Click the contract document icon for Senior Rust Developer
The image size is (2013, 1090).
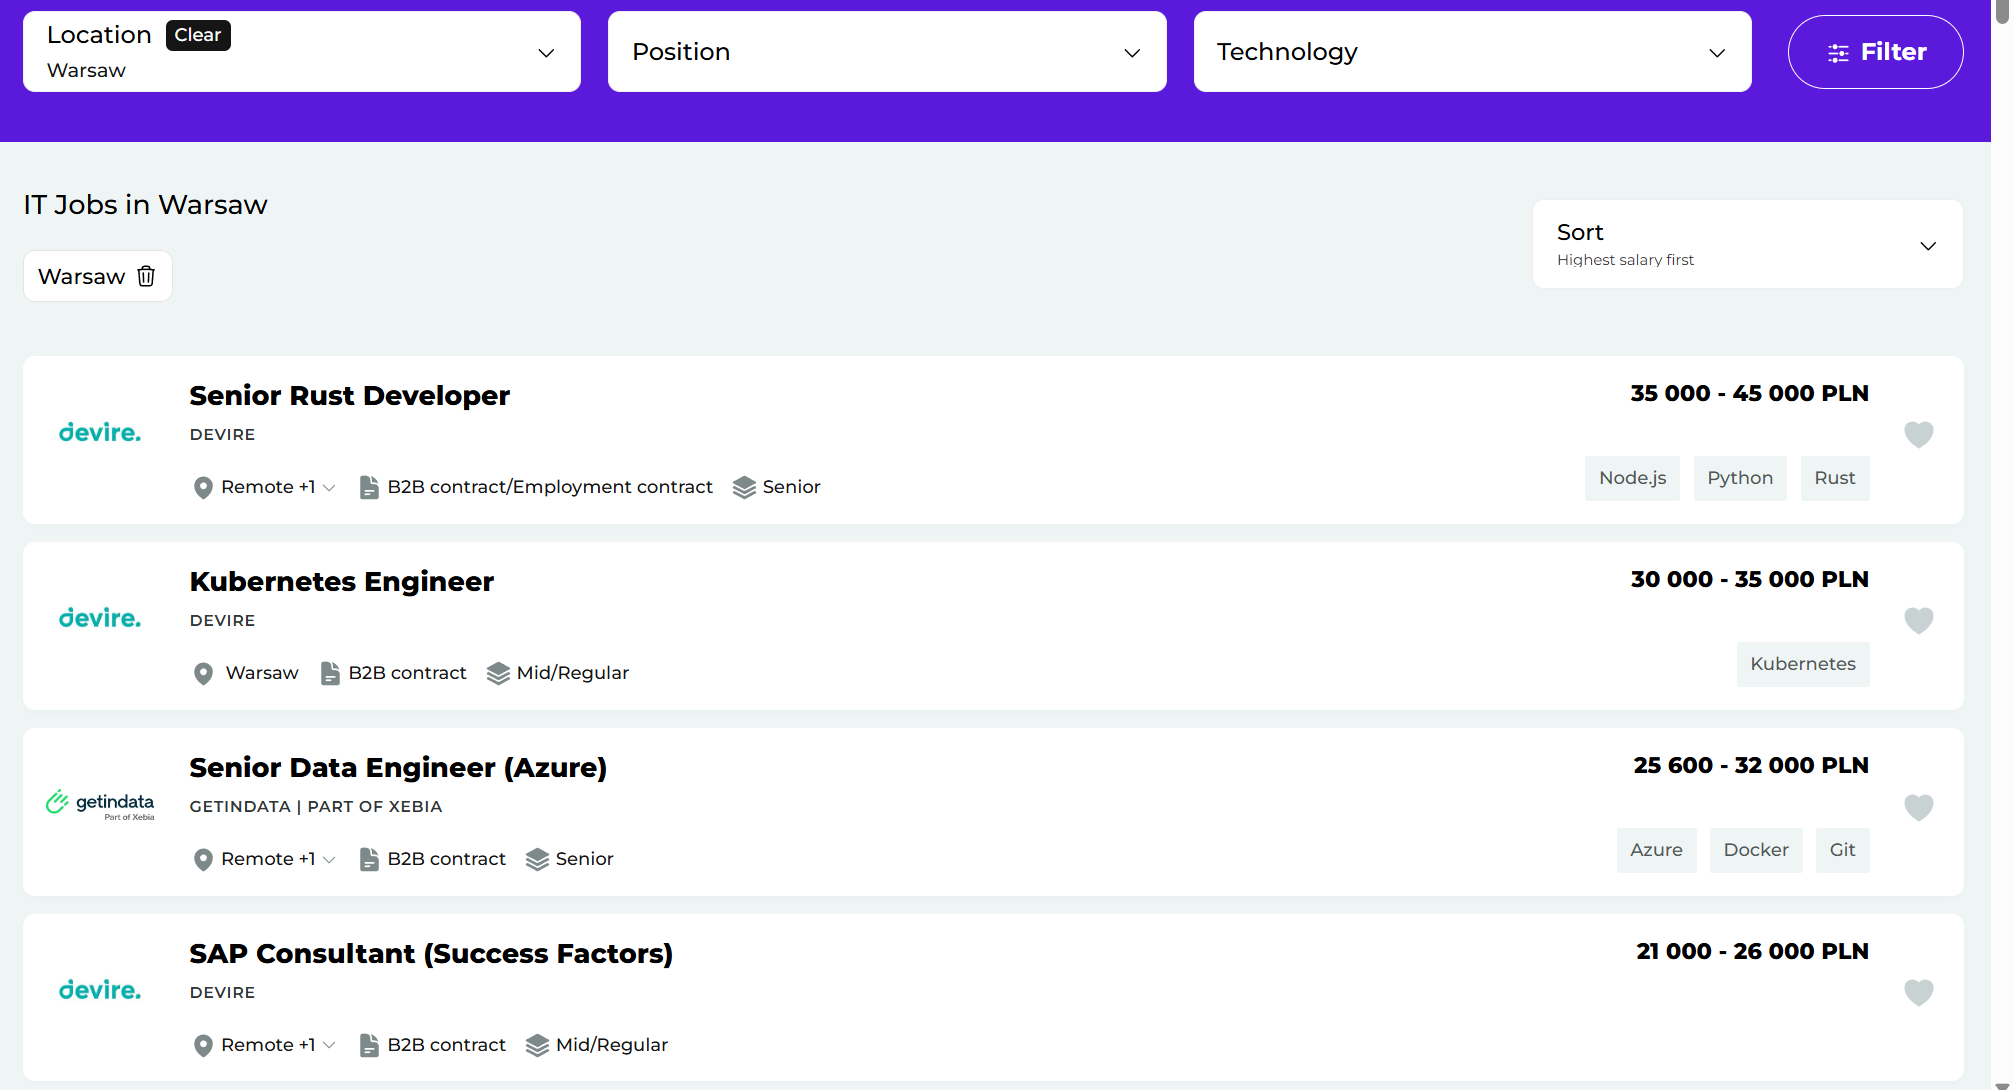369,487
